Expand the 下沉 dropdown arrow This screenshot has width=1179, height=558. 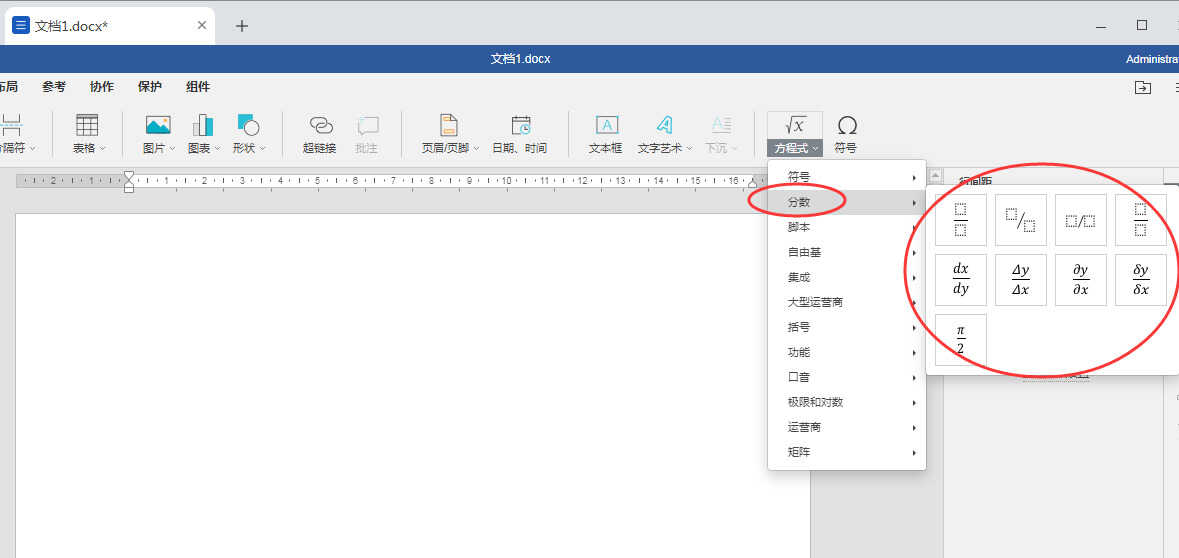tap(735, 149)
